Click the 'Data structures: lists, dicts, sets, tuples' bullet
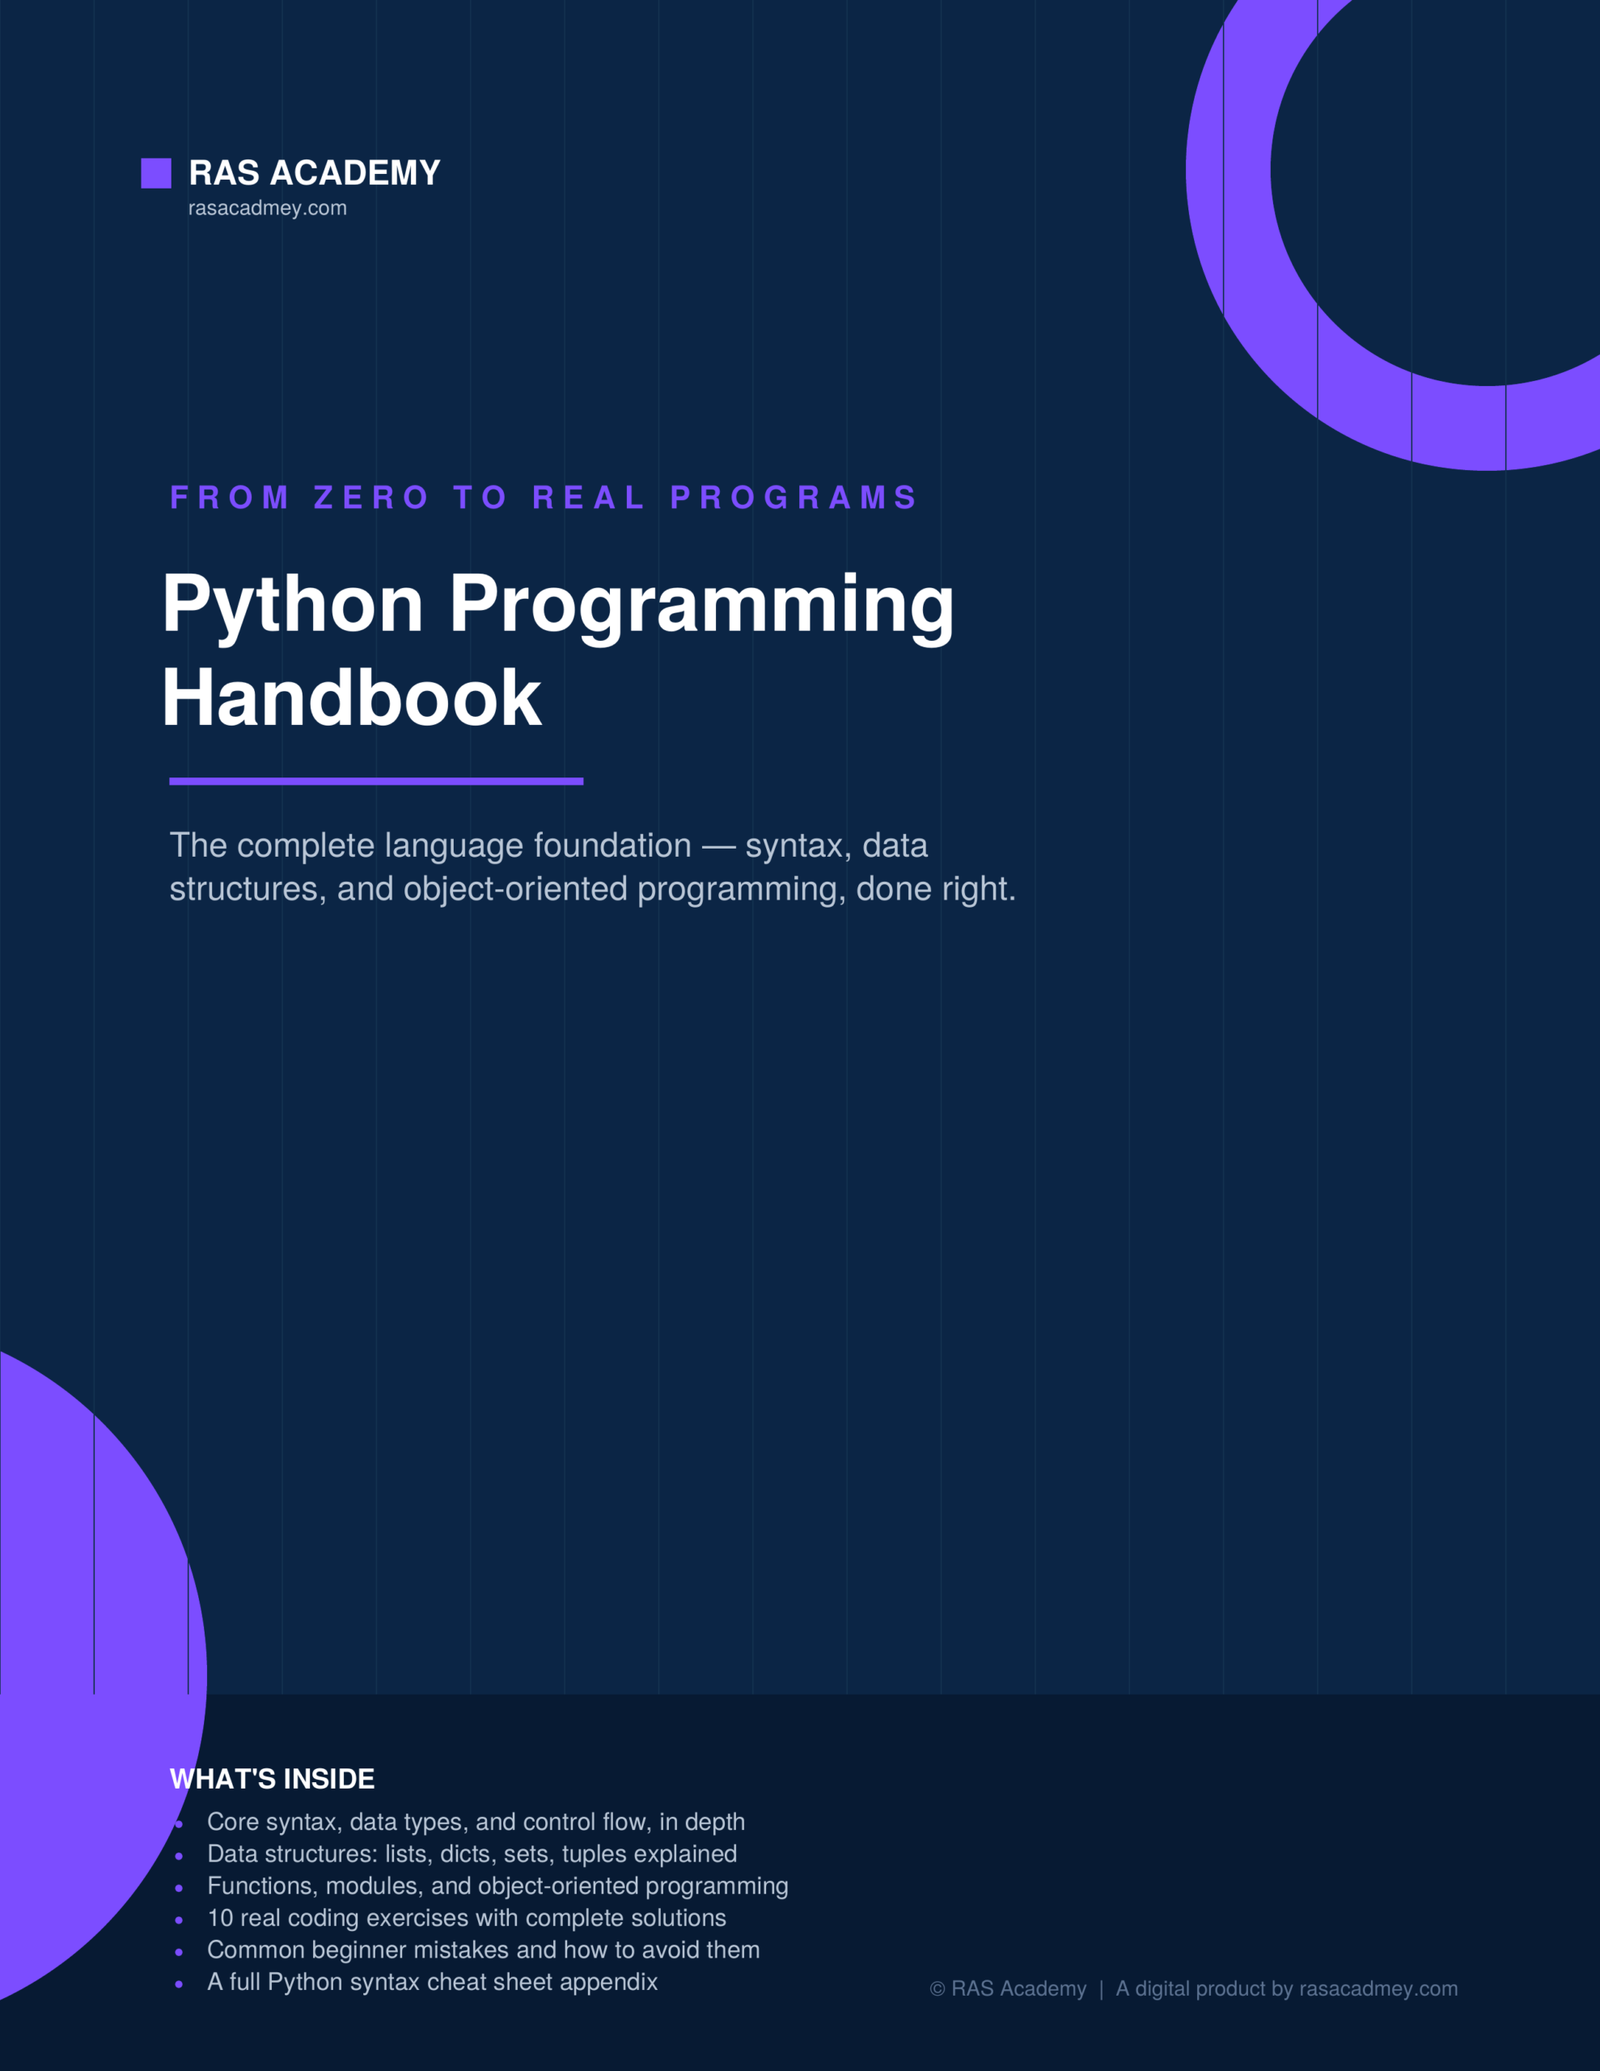Viewport: 1600px width, 2071px height. click(x=472, y=1854)
